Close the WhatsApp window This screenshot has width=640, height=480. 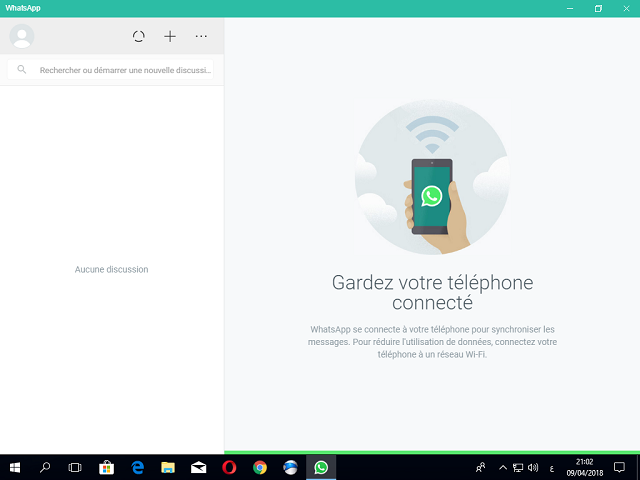(x=626, y=8)
